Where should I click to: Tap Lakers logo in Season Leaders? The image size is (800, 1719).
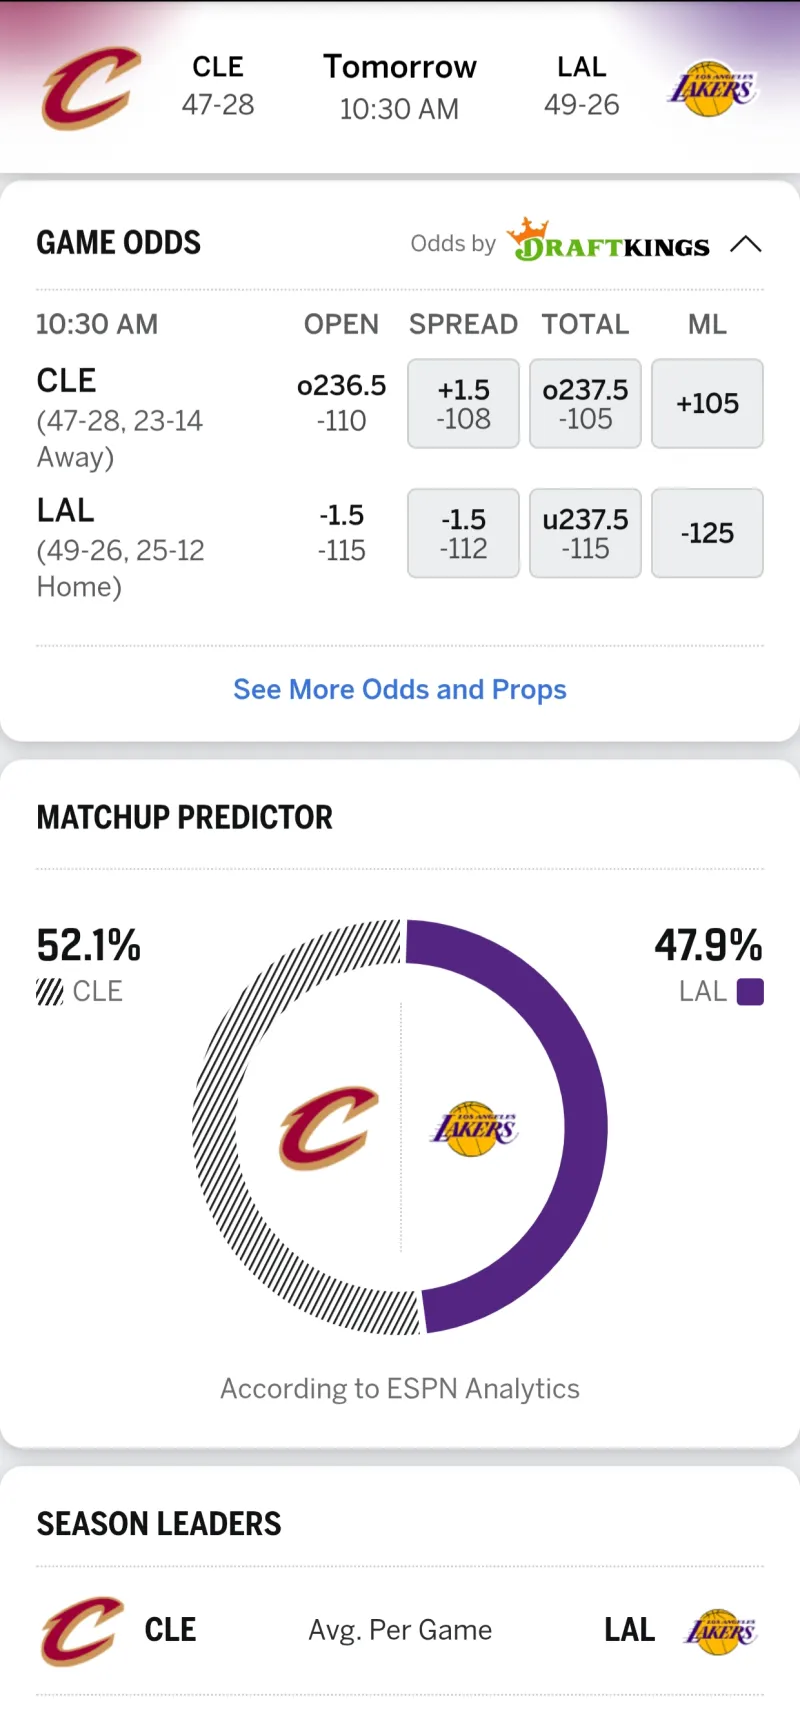tap(721, 1632)
